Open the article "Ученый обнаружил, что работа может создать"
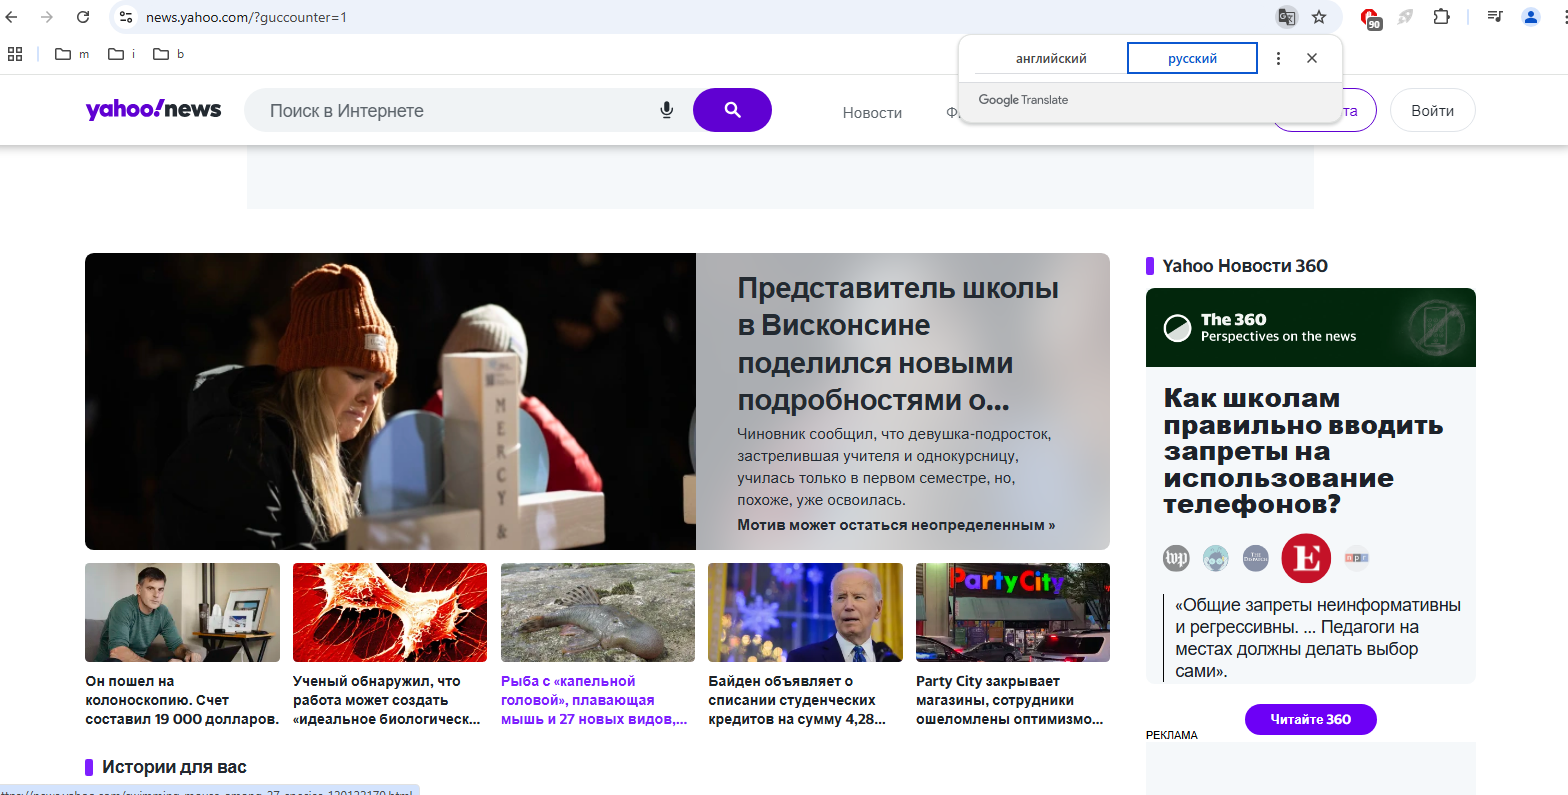This screenshot has width=1568, height=795. 389,700
